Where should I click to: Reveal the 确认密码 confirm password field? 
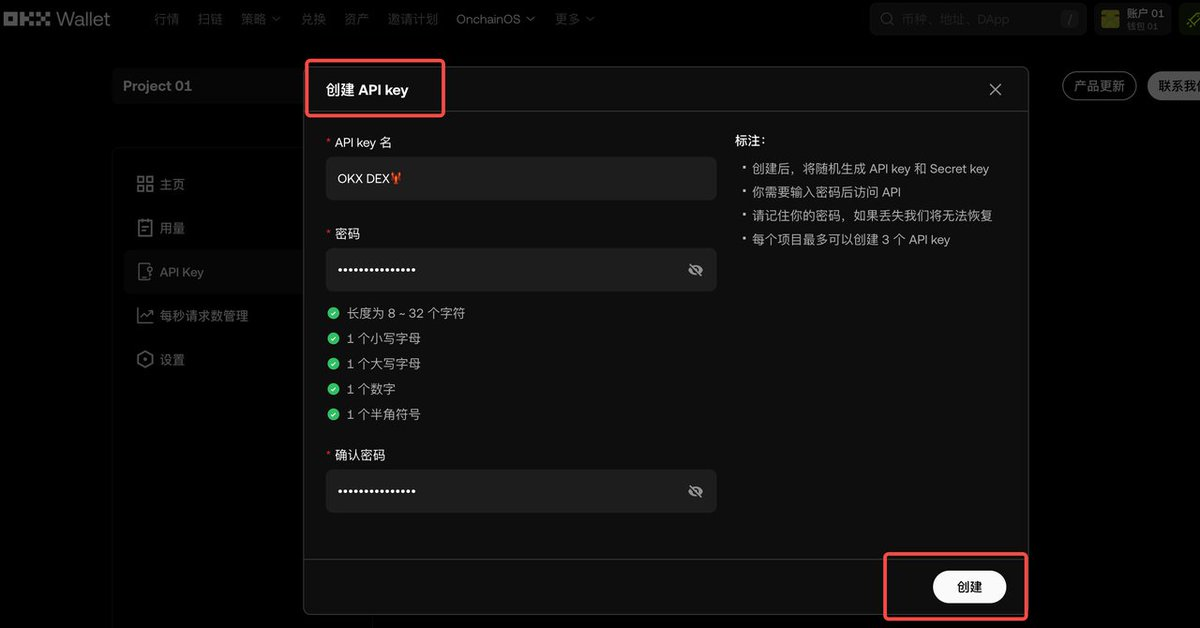coord(696,491)
